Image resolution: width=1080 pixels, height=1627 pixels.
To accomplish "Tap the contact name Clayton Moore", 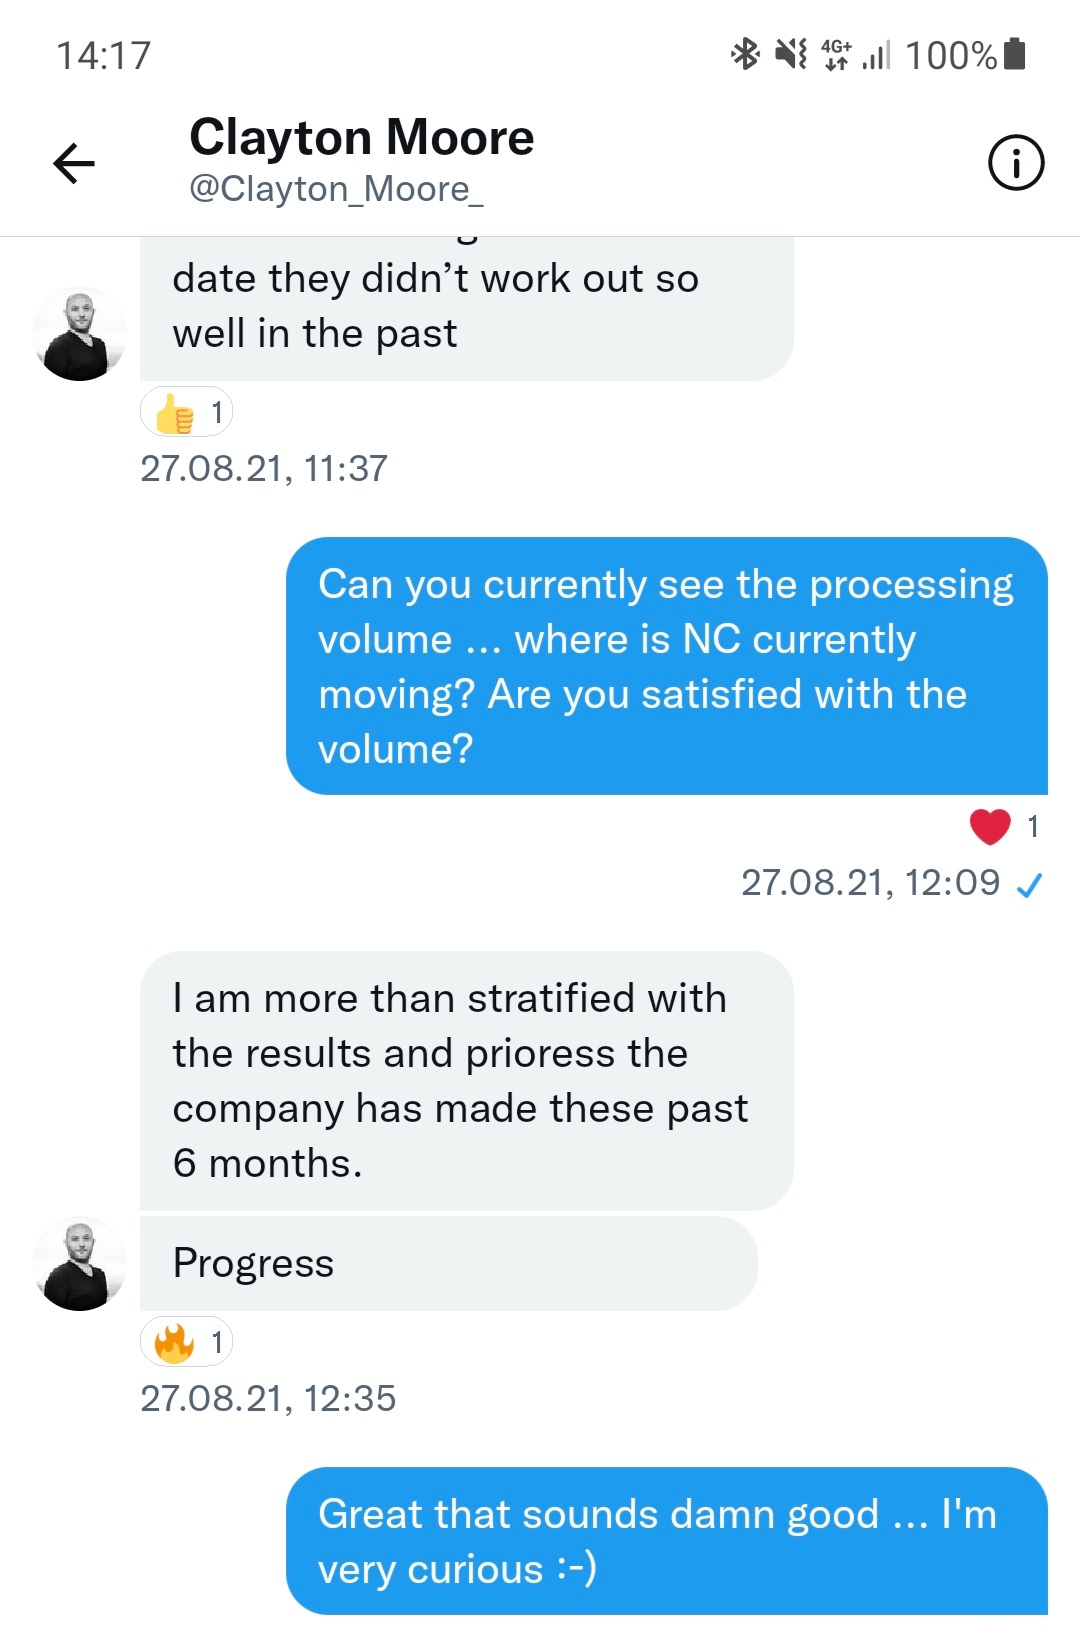I will pyautogui.click(x=362, y=136).
